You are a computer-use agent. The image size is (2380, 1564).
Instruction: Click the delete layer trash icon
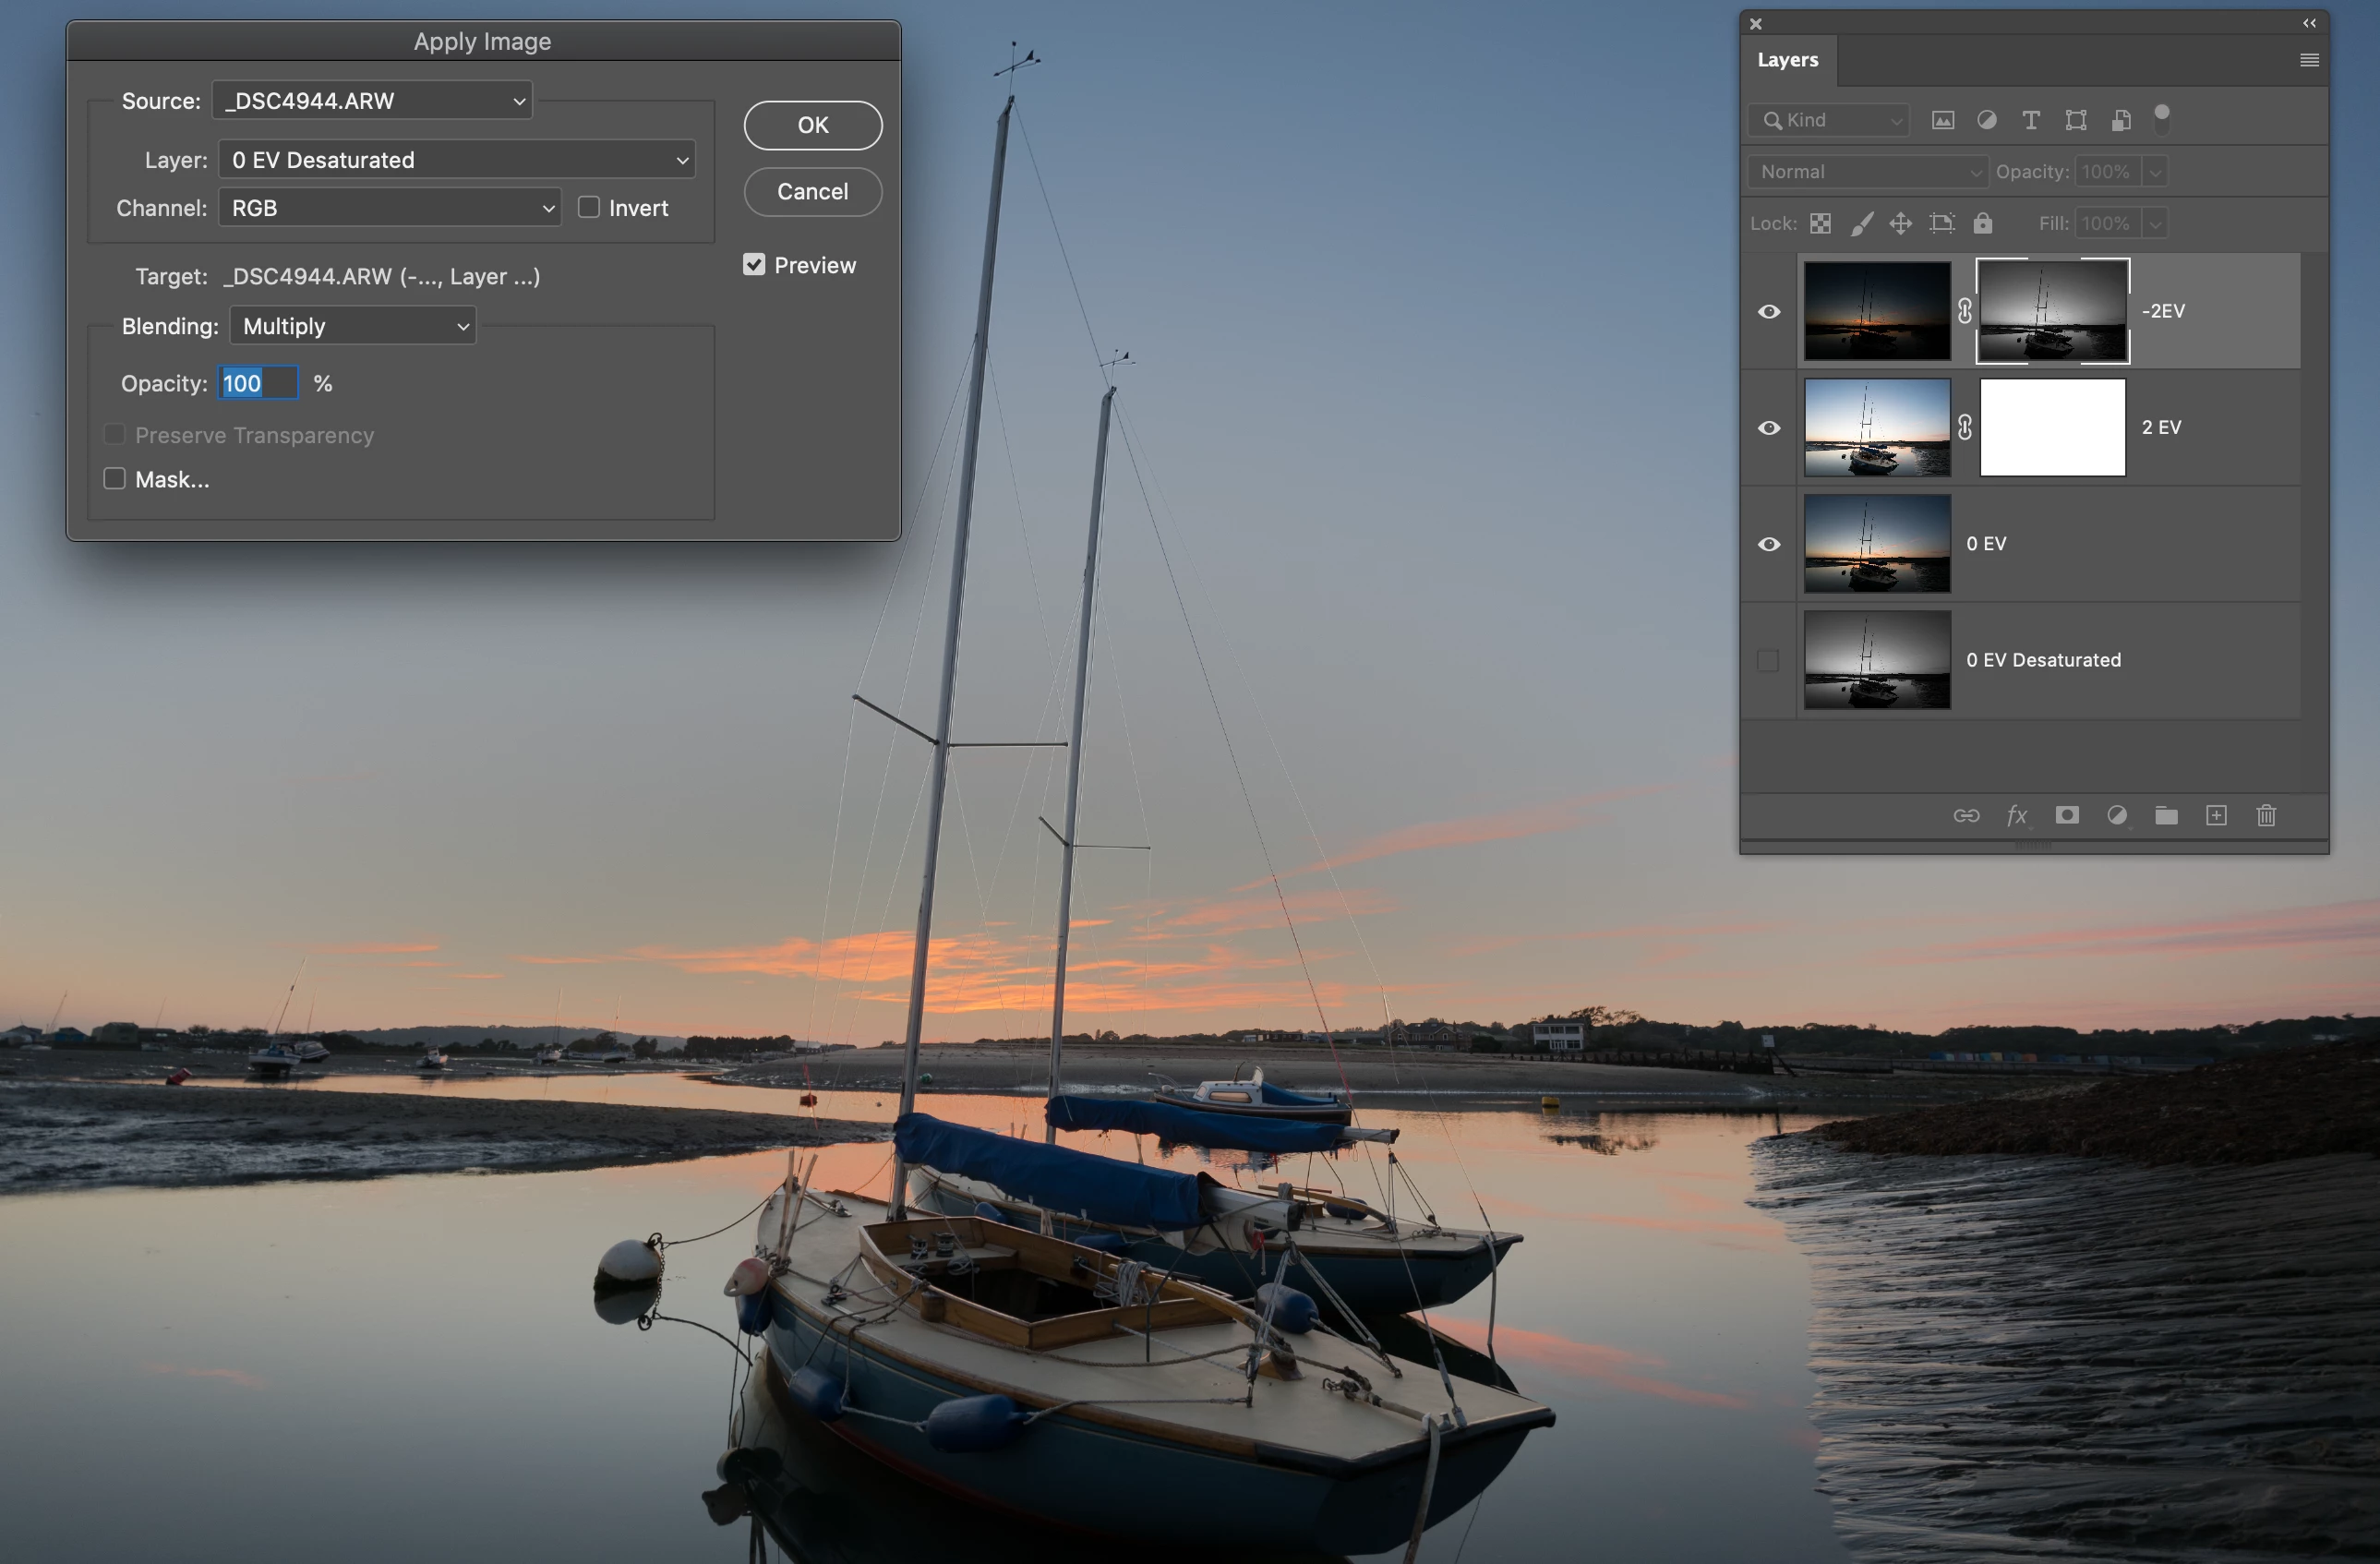click(2266, 815)
